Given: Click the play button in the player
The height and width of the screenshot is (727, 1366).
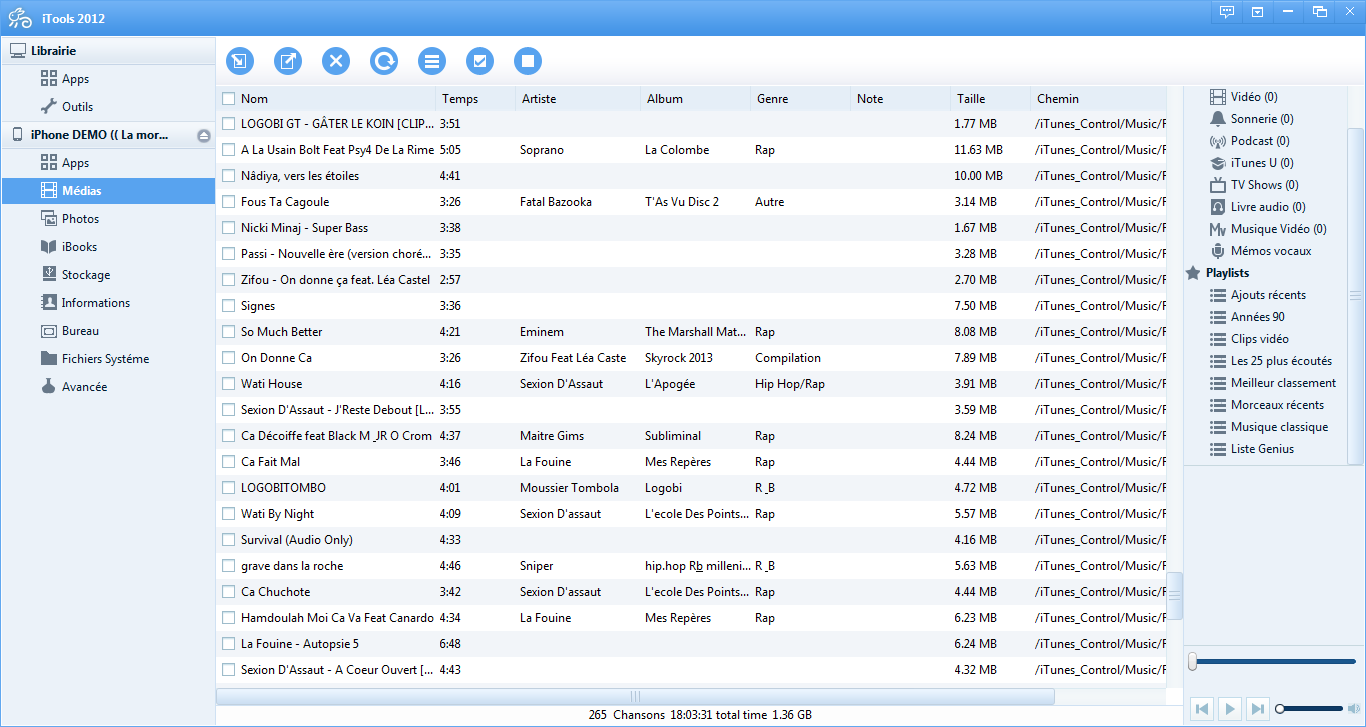Looking at the screenshot, I should click(1230, 709).
